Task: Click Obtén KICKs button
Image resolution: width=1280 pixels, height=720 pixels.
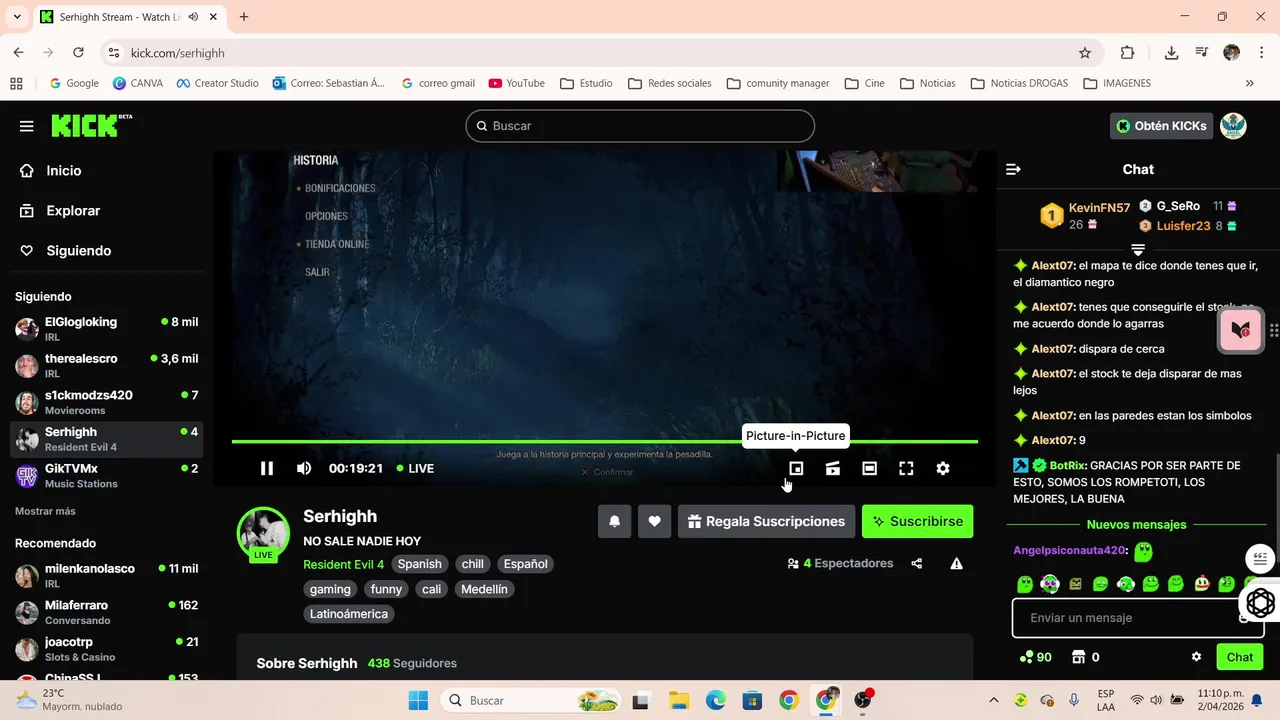Action: click(1161, 126)
